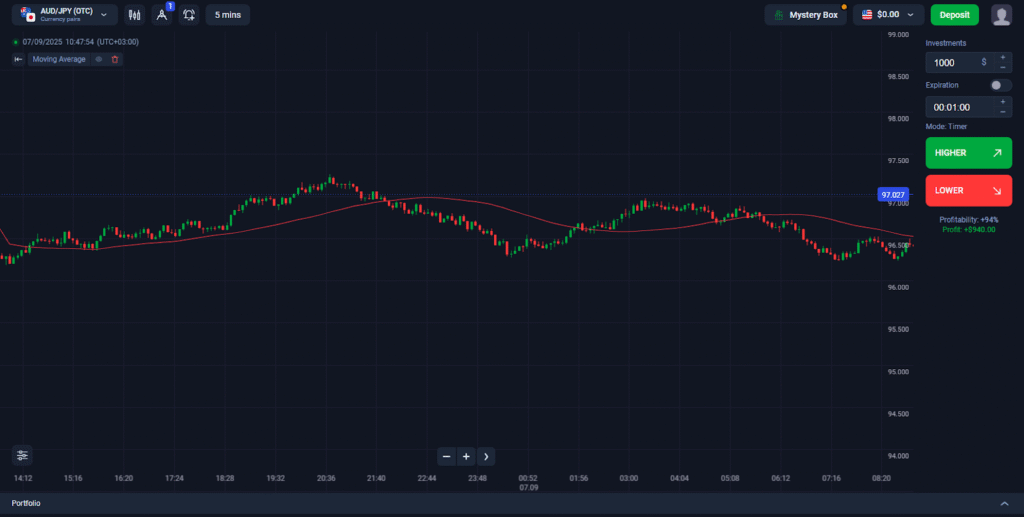This screenshot has width=1024, height=517.
Task: Zoom out the chart with minus
Action: point(447,456)
